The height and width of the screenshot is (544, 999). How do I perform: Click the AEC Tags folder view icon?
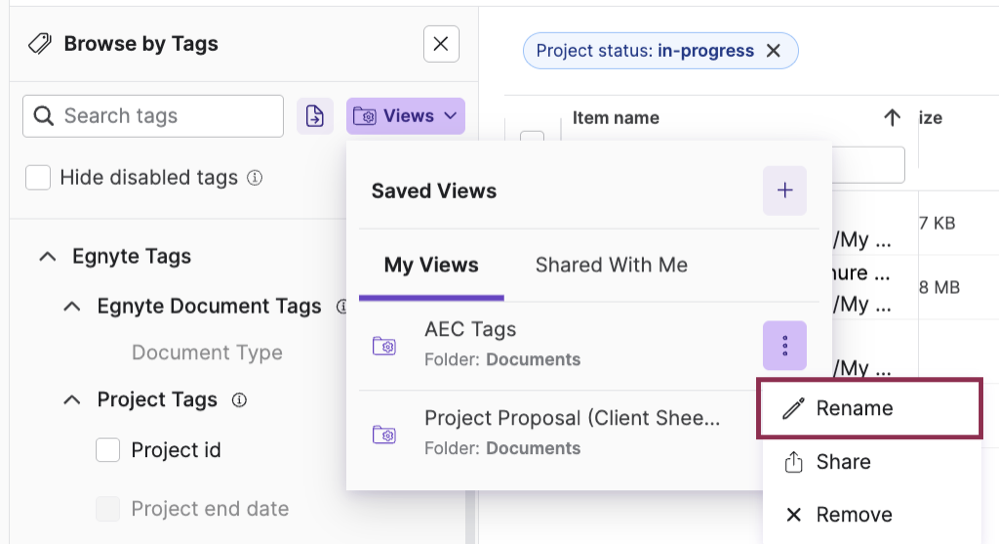click(384, 346)
